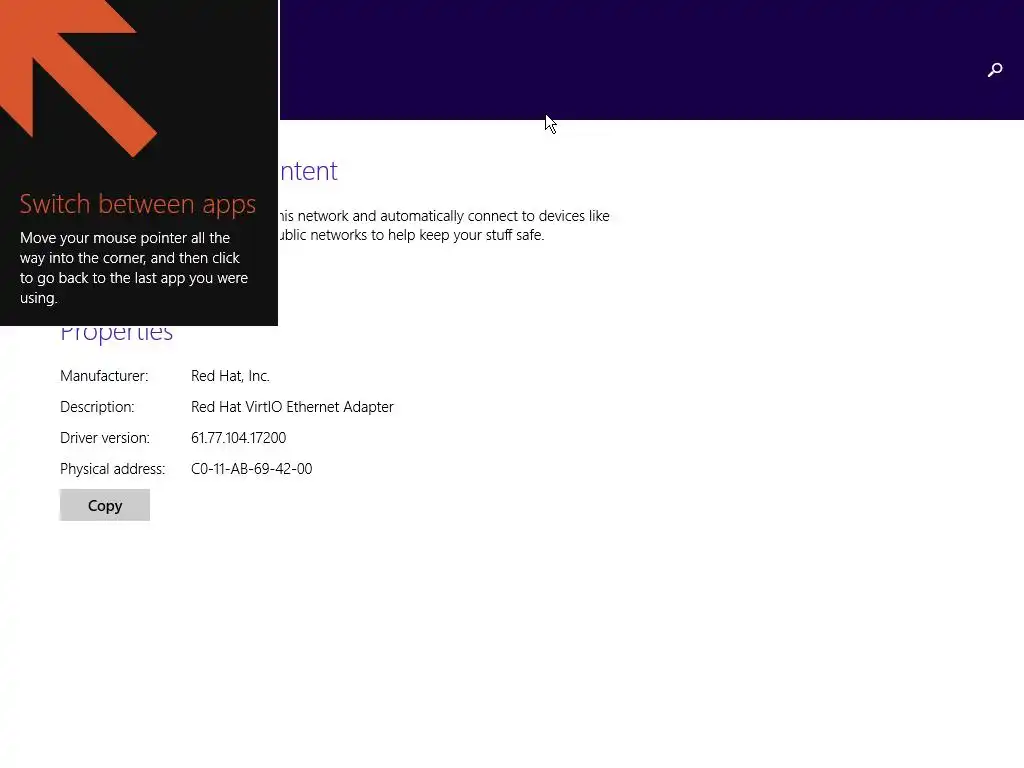Copy the network properties

click(104, 505)
